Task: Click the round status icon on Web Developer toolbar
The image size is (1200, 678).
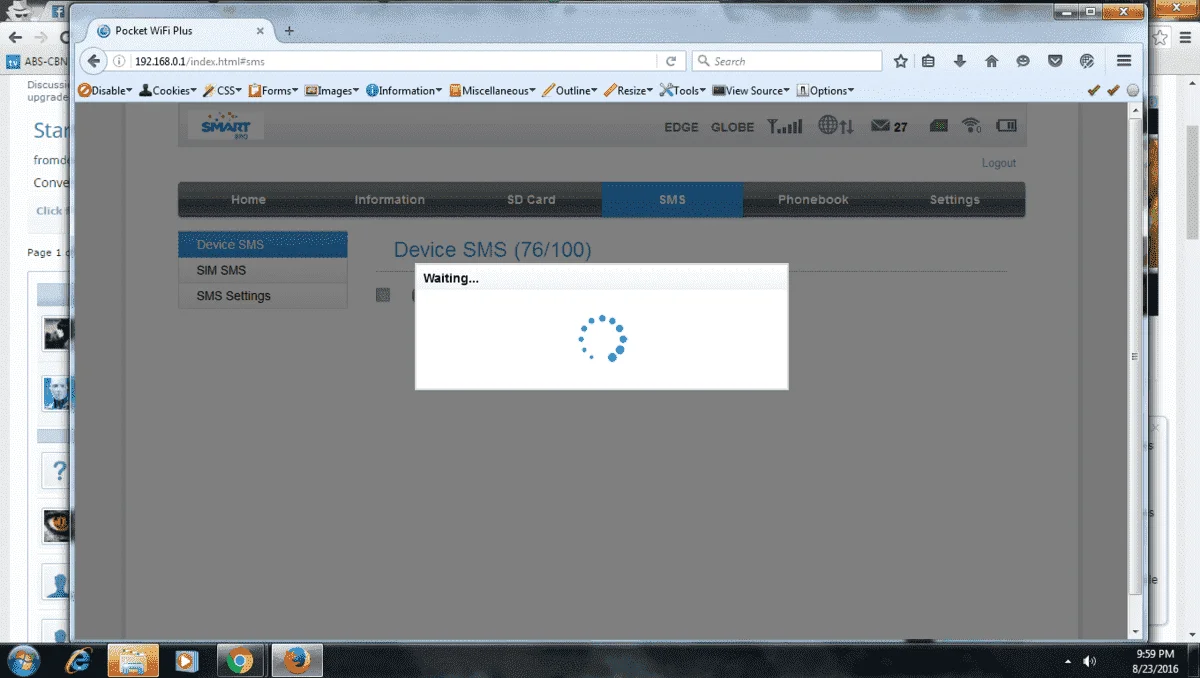Action: point(1132,90)
